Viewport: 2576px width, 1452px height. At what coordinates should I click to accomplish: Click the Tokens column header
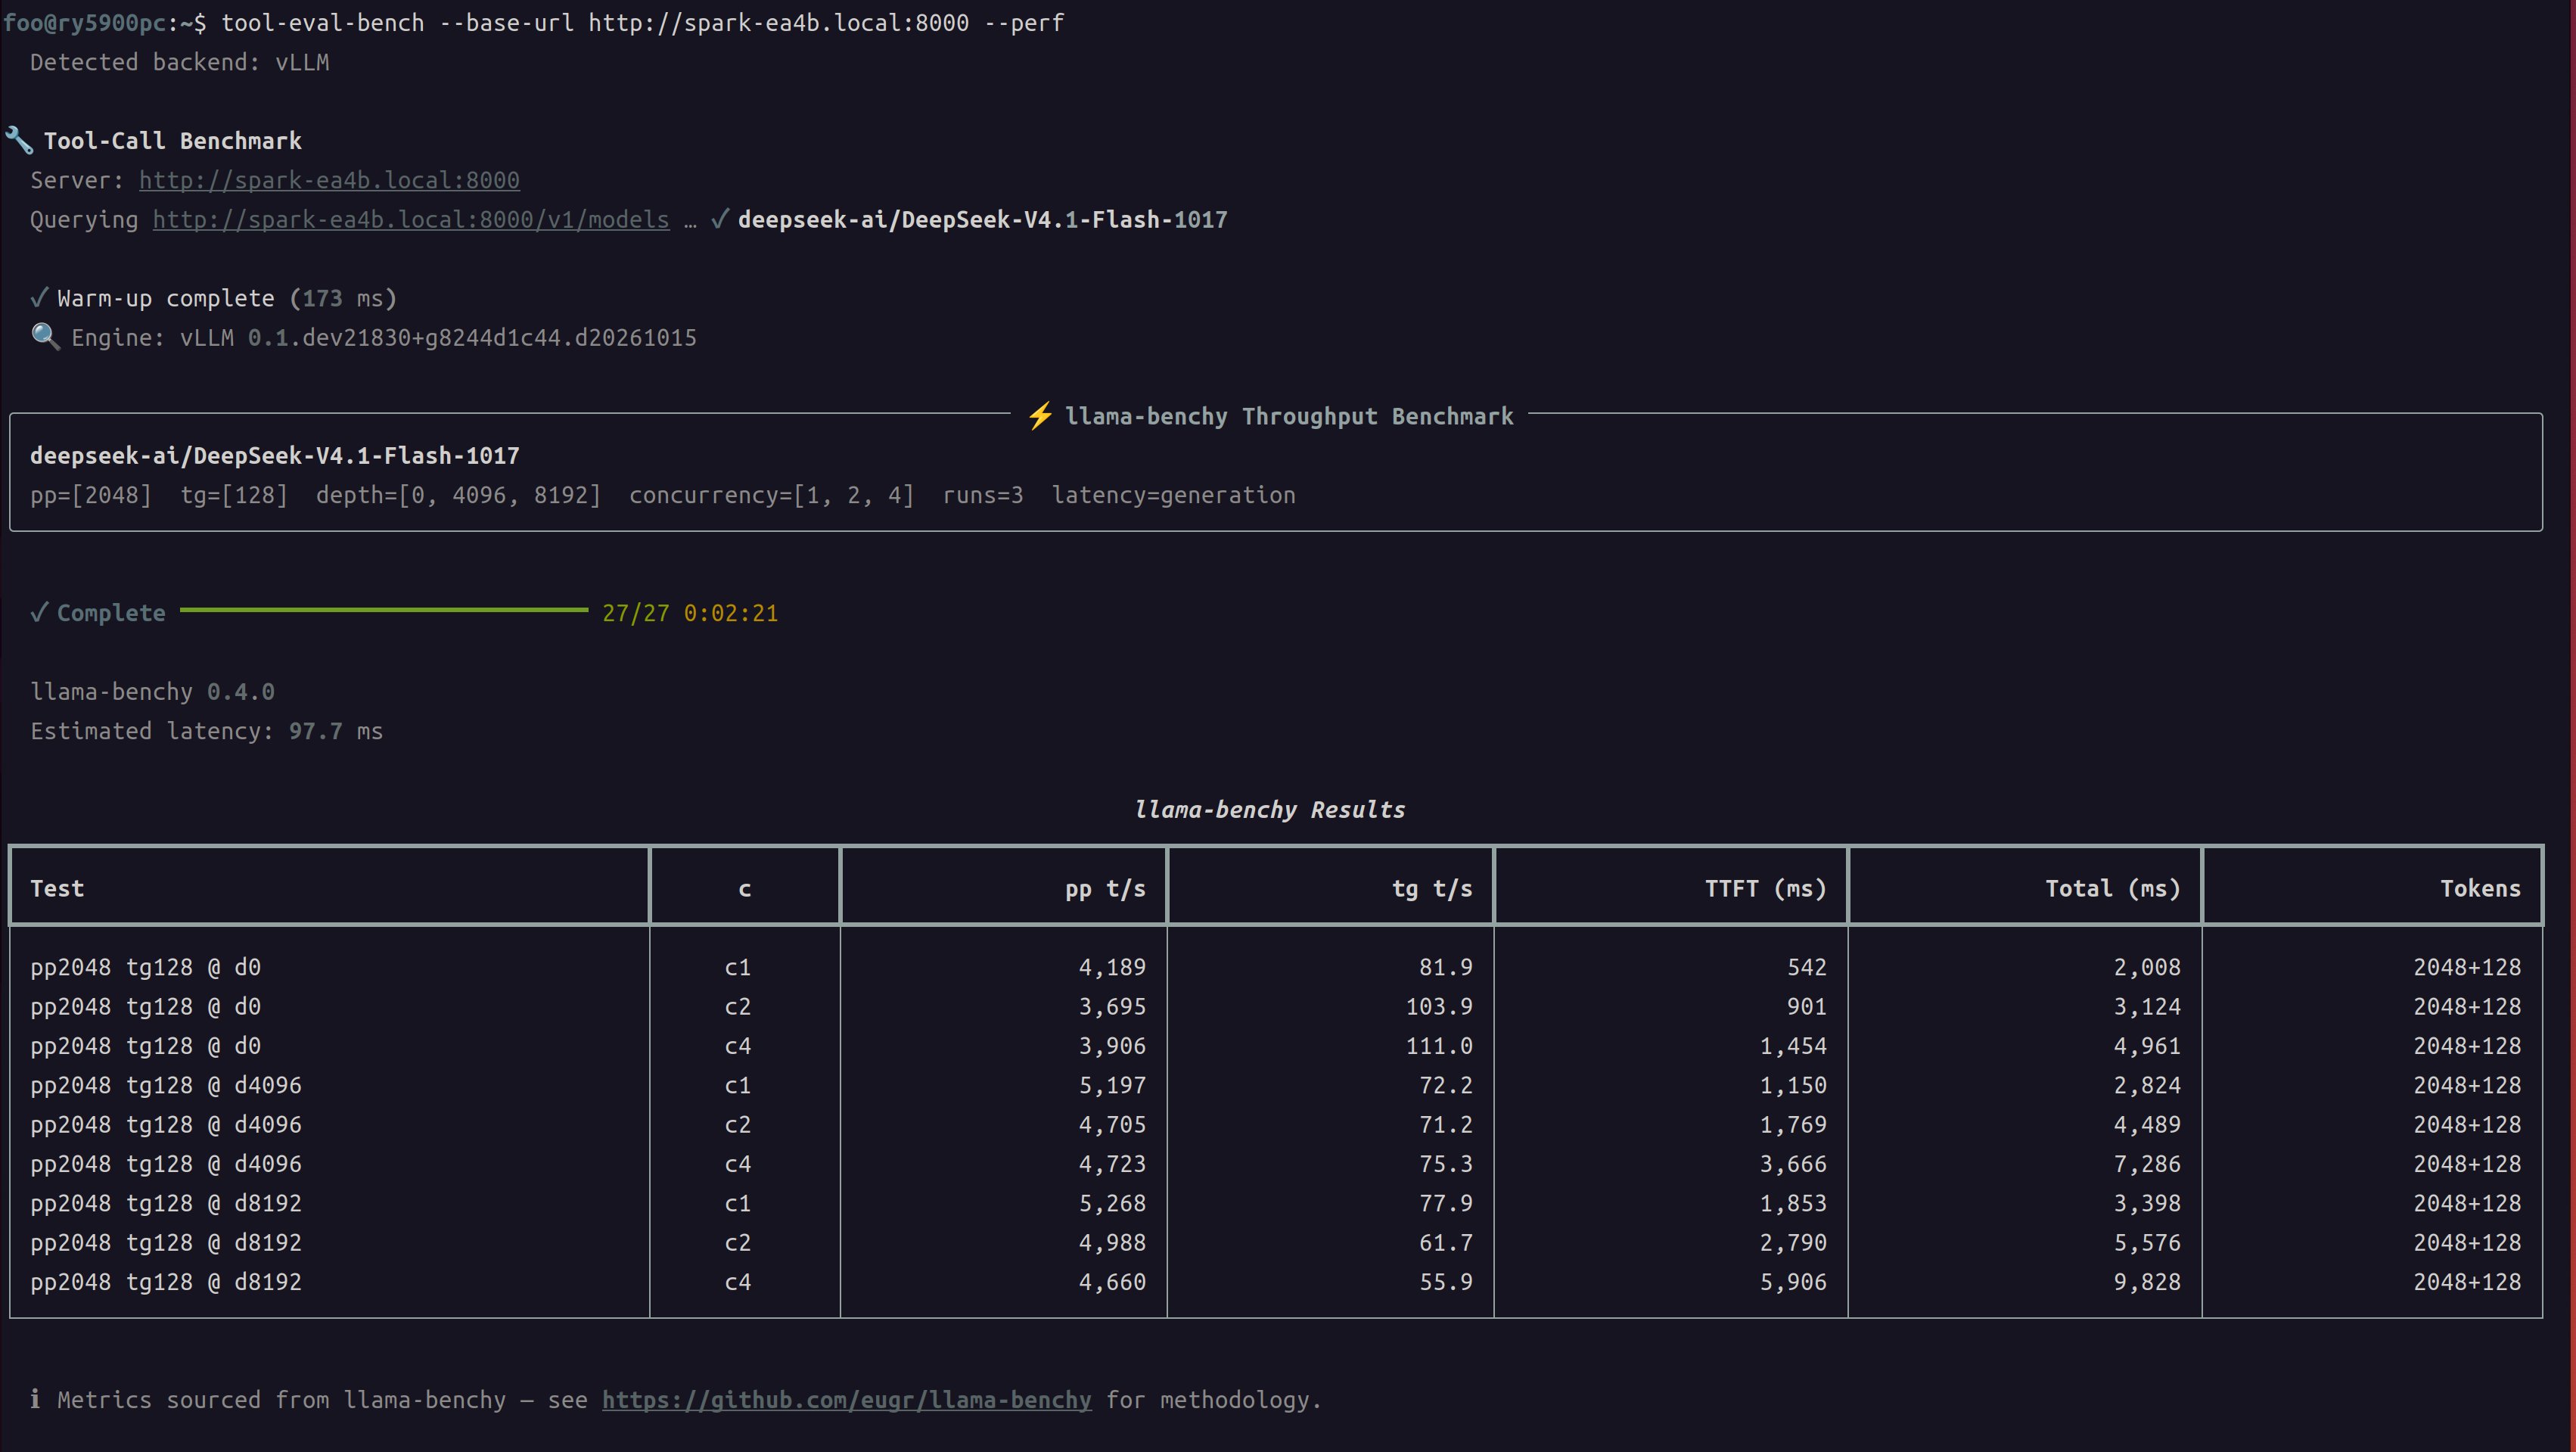tap(2480, 888)
